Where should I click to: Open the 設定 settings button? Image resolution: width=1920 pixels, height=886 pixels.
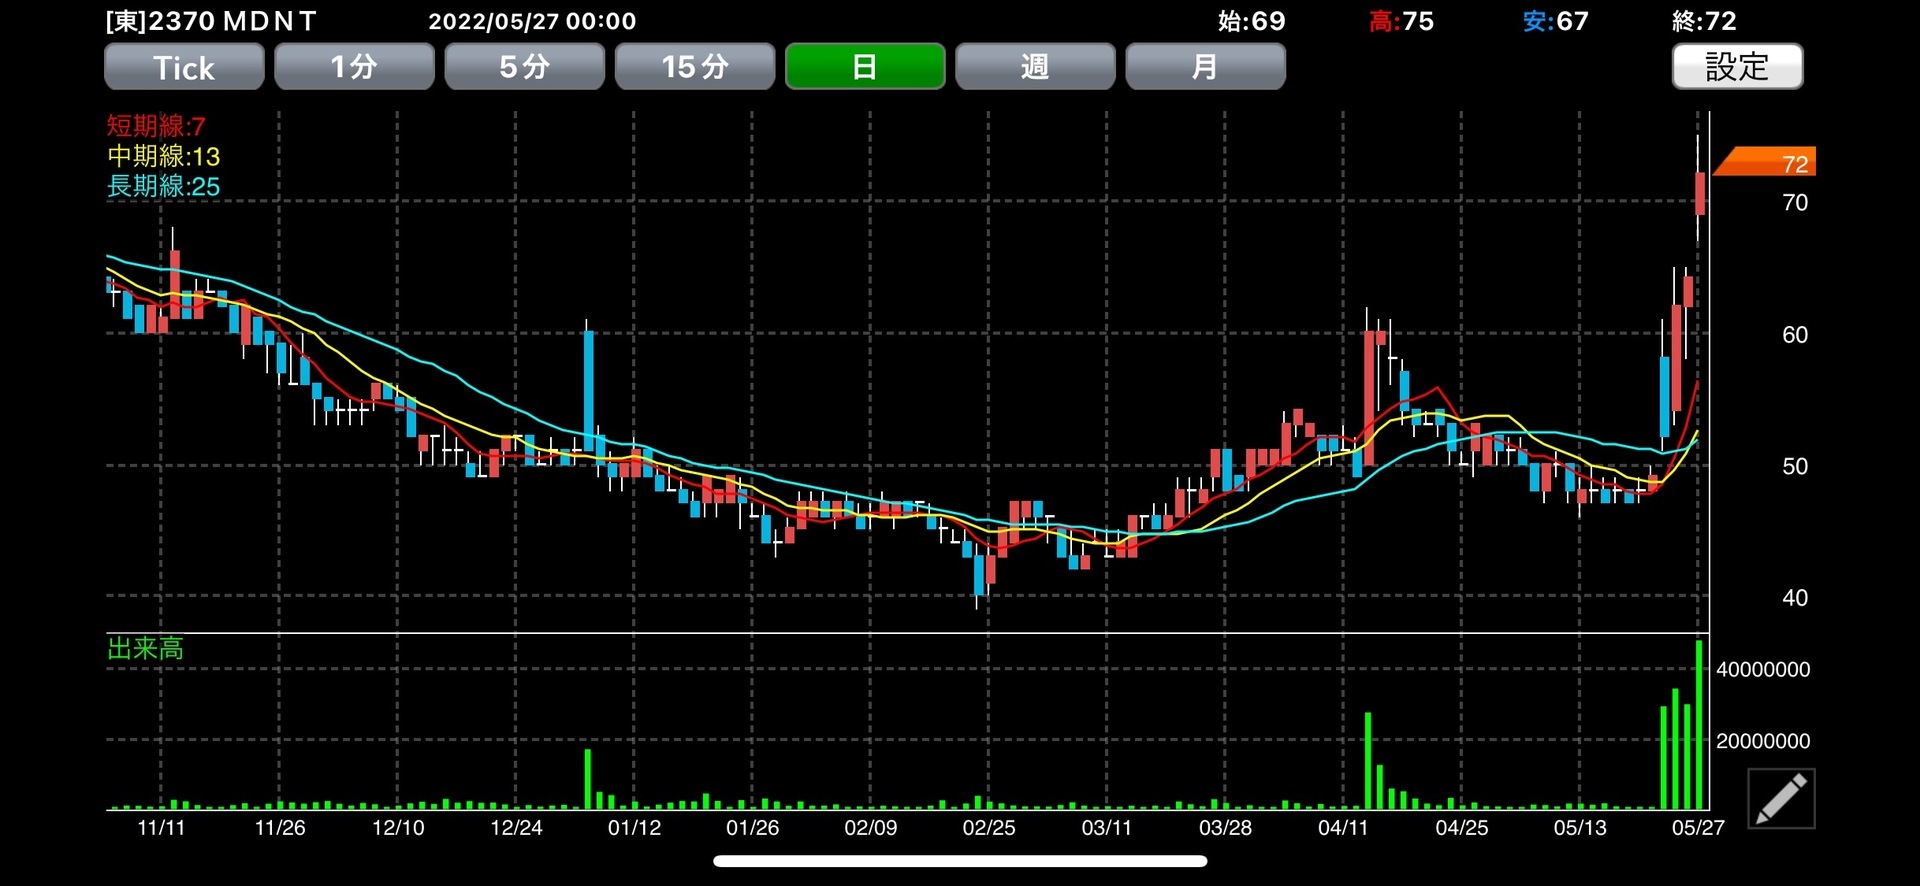(x=1737, y=67)
